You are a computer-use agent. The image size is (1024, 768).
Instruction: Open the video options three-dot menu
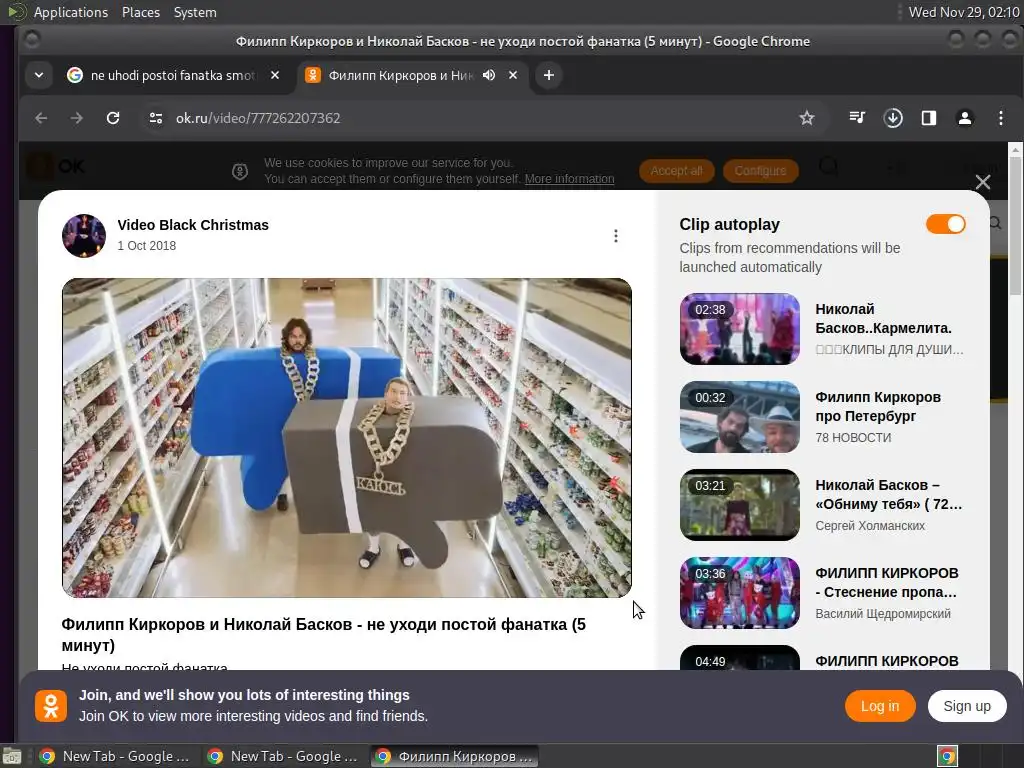(x=615, y=236)
